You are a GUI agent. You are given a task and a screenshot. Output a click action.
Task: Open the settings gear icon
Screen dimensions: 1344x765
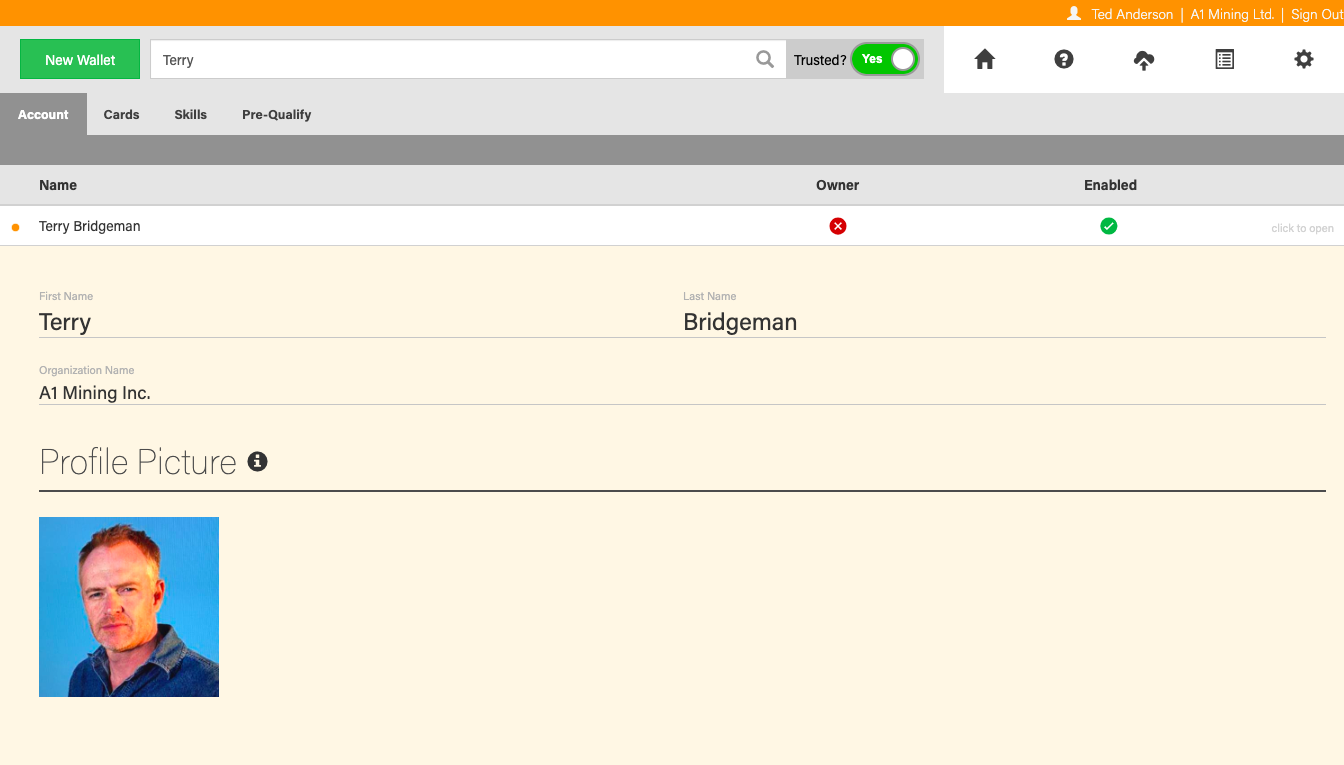(x=1304, y=60)
